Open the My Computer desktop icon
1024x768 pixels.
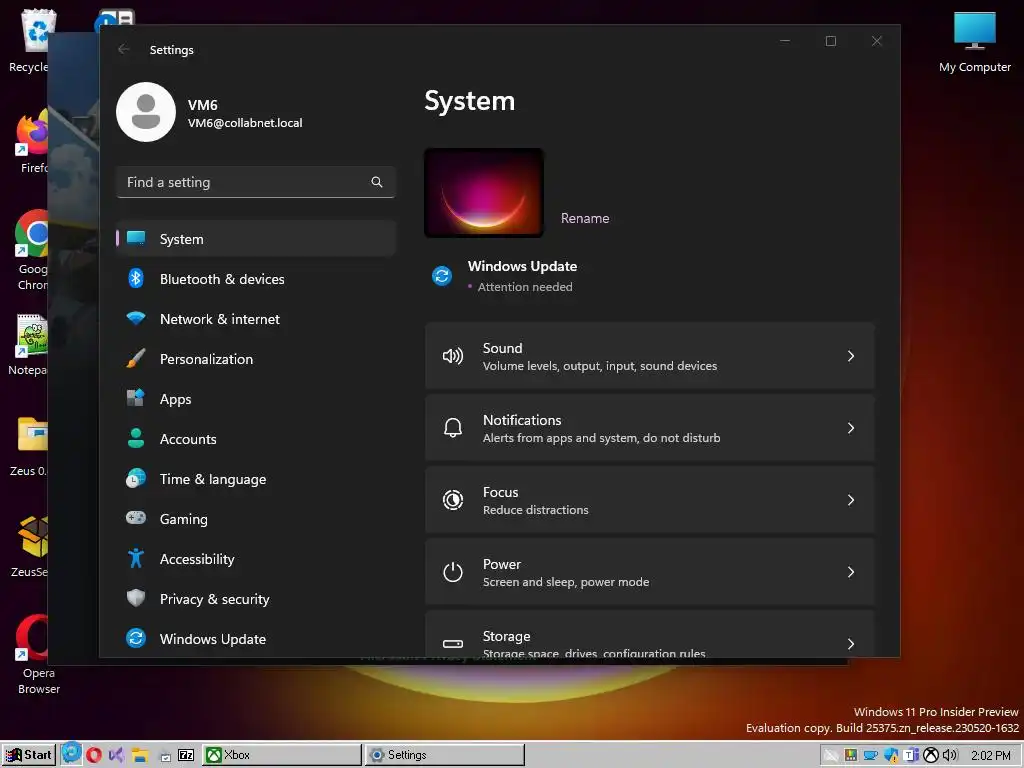pos(974,42)
